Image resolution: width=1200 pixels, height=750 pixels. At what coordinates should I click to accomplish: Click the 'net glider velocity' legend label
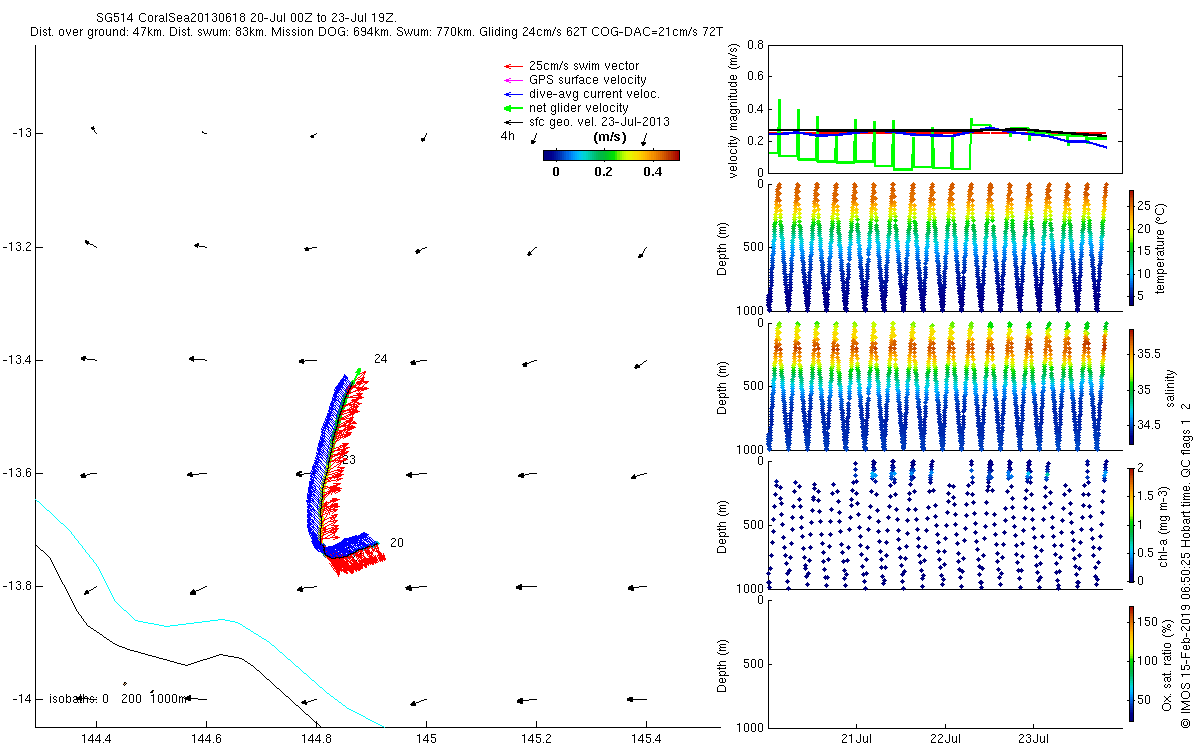pos(578,108)
